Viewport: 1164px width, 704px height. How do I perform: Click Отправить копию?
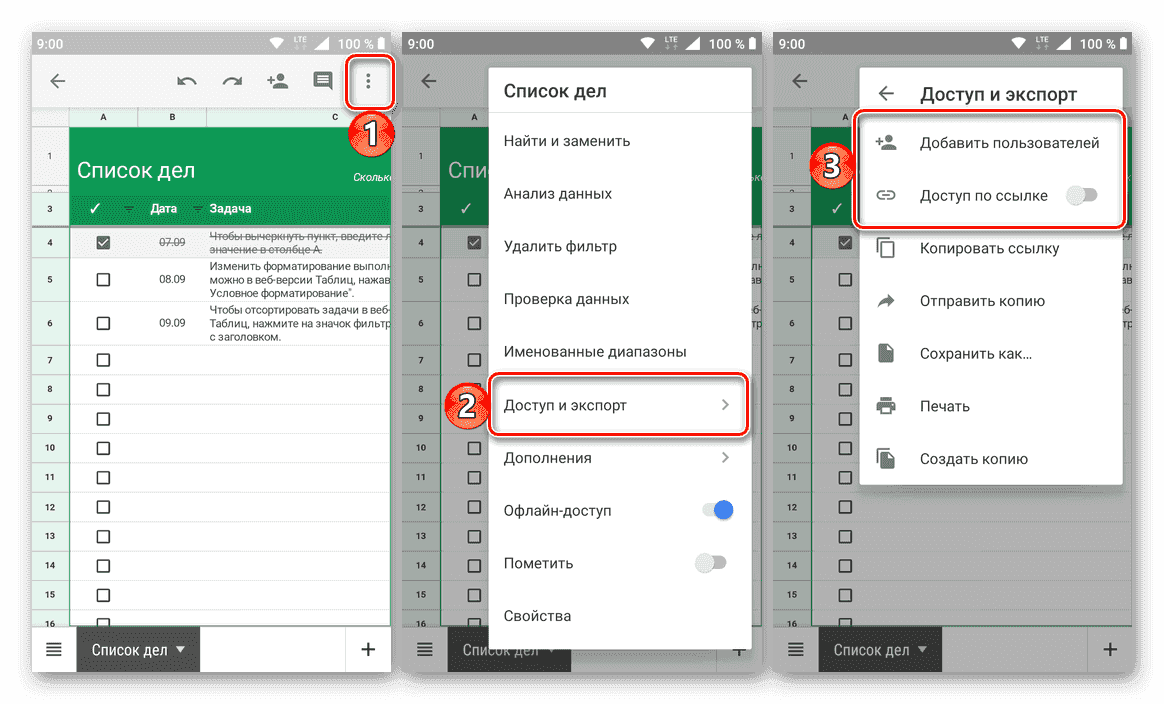pos(981,300)
